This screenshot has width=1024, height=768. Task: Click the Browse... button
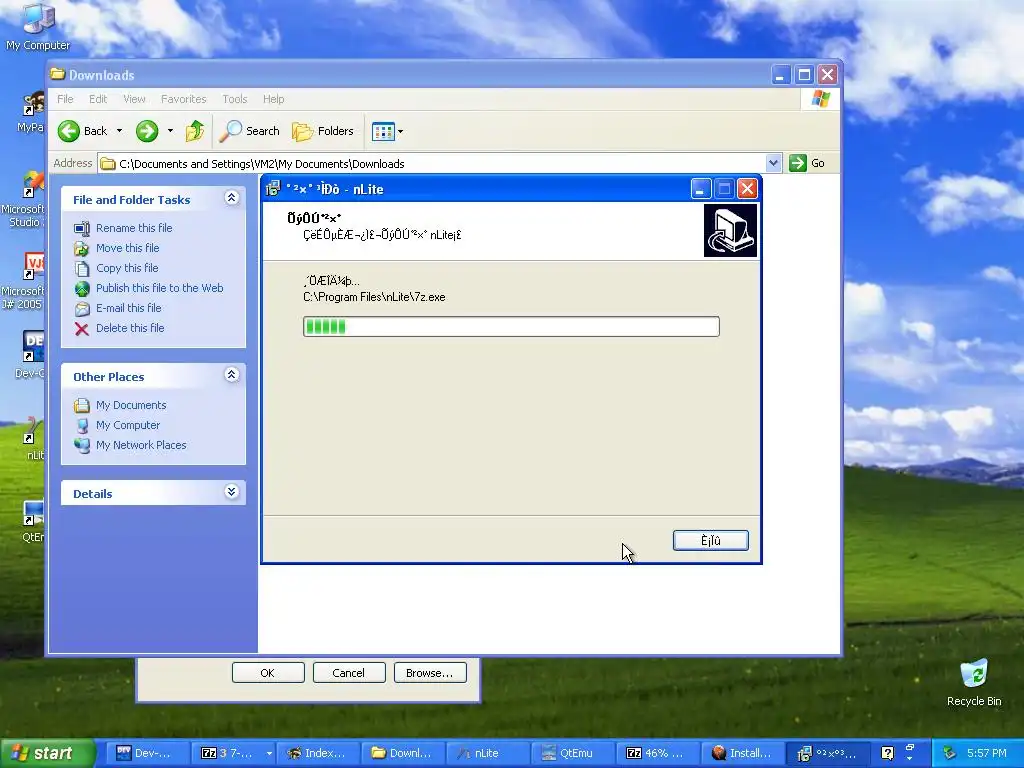click(x=430, y=673)
